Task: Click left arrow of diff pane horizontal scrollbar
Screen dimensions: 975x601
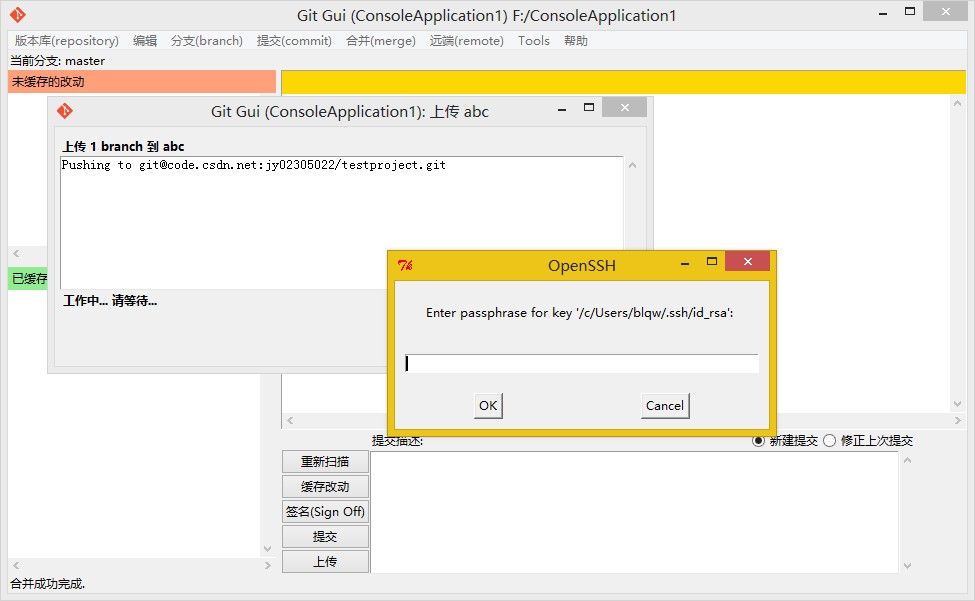Action: pos(290,421)
